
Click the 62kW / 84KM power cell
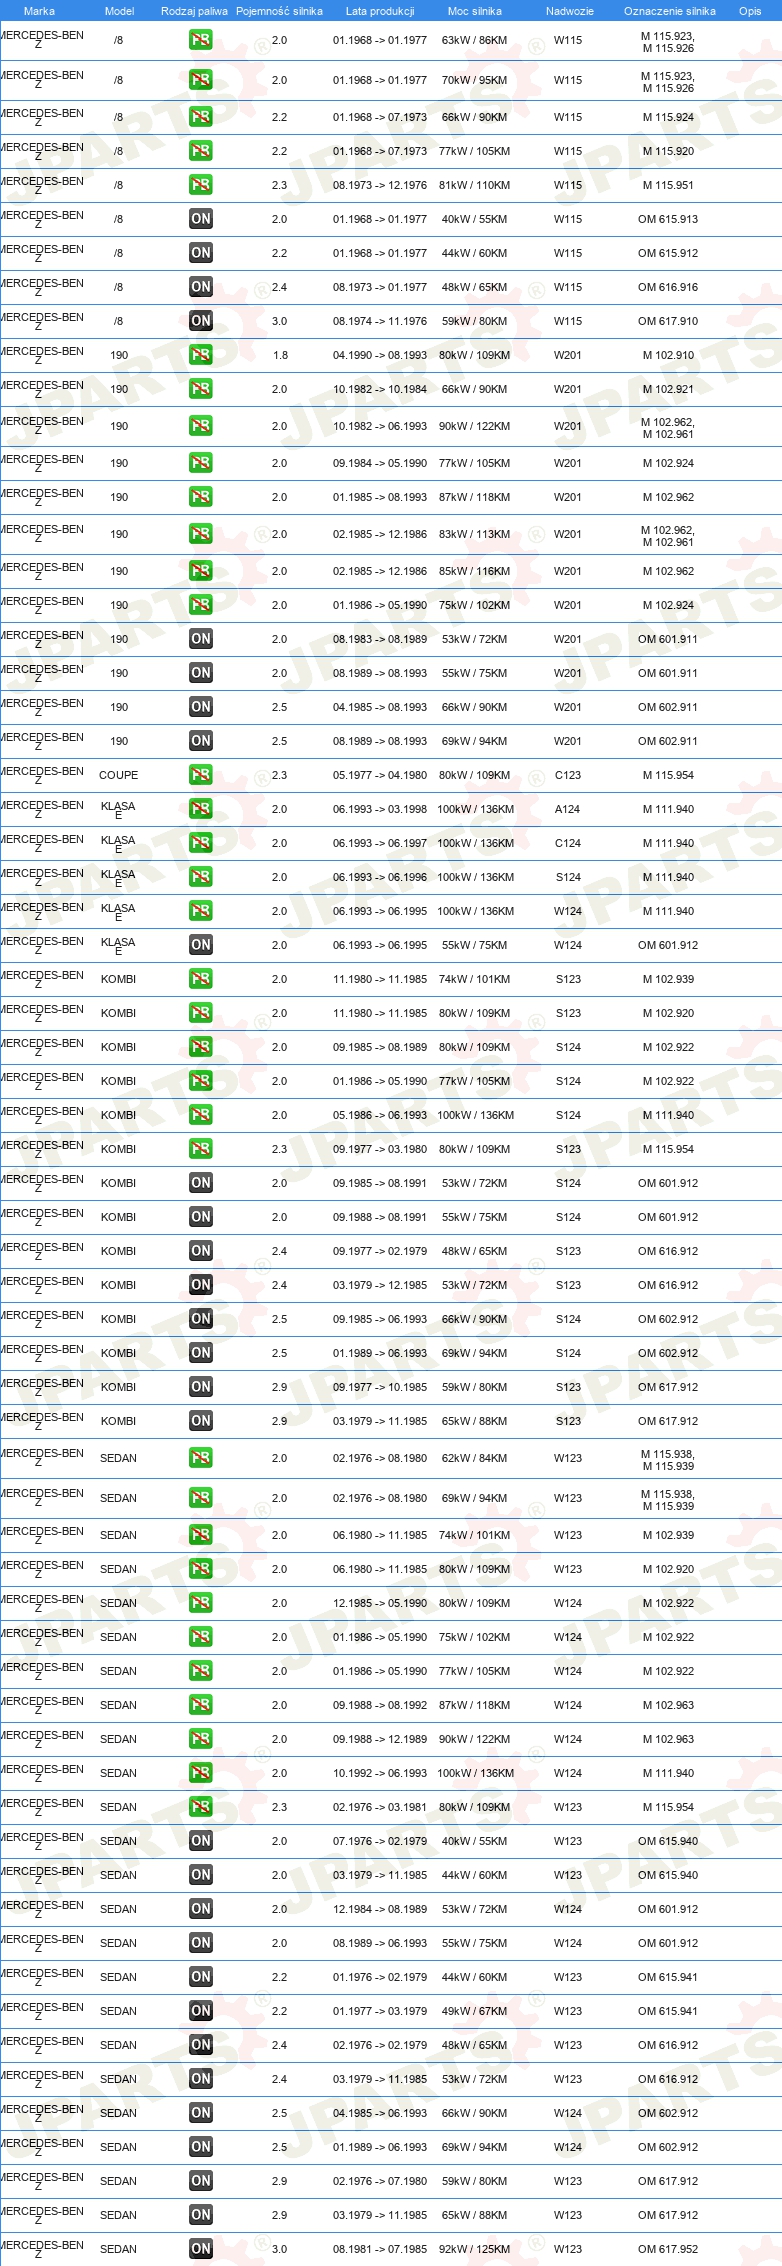(474, 1459)
